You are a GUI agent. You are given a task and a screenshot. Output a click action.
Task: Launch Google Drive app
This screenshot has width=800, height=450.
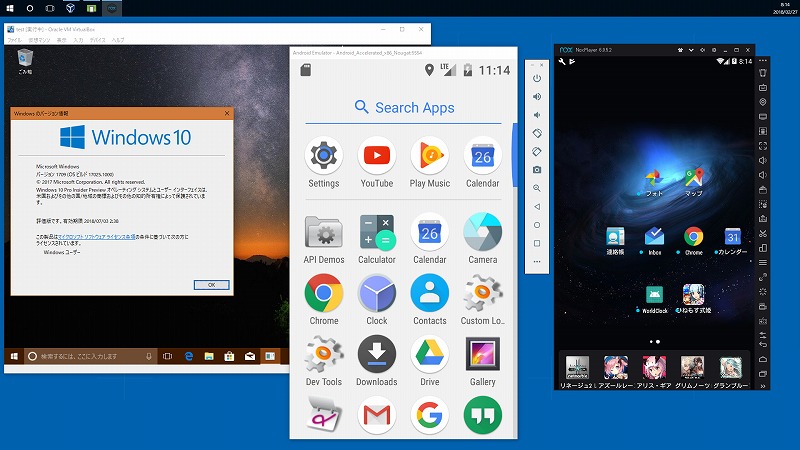click(x=430, y=354)
